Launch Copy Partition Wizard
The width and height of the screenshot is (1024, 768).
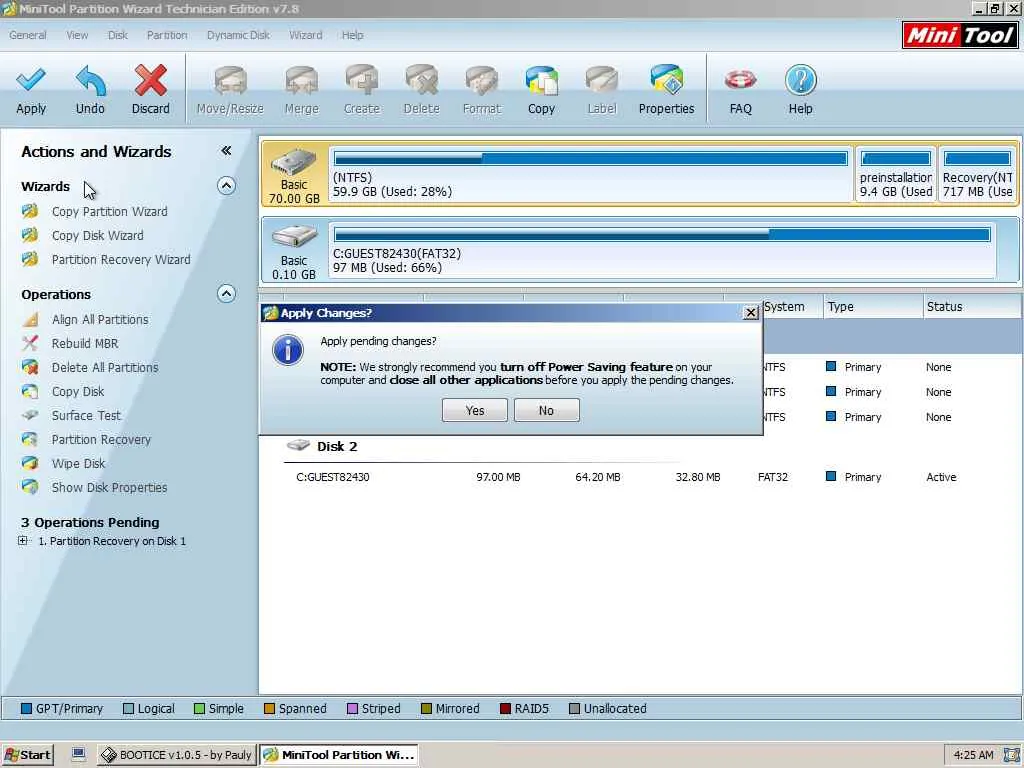[110, 212]
